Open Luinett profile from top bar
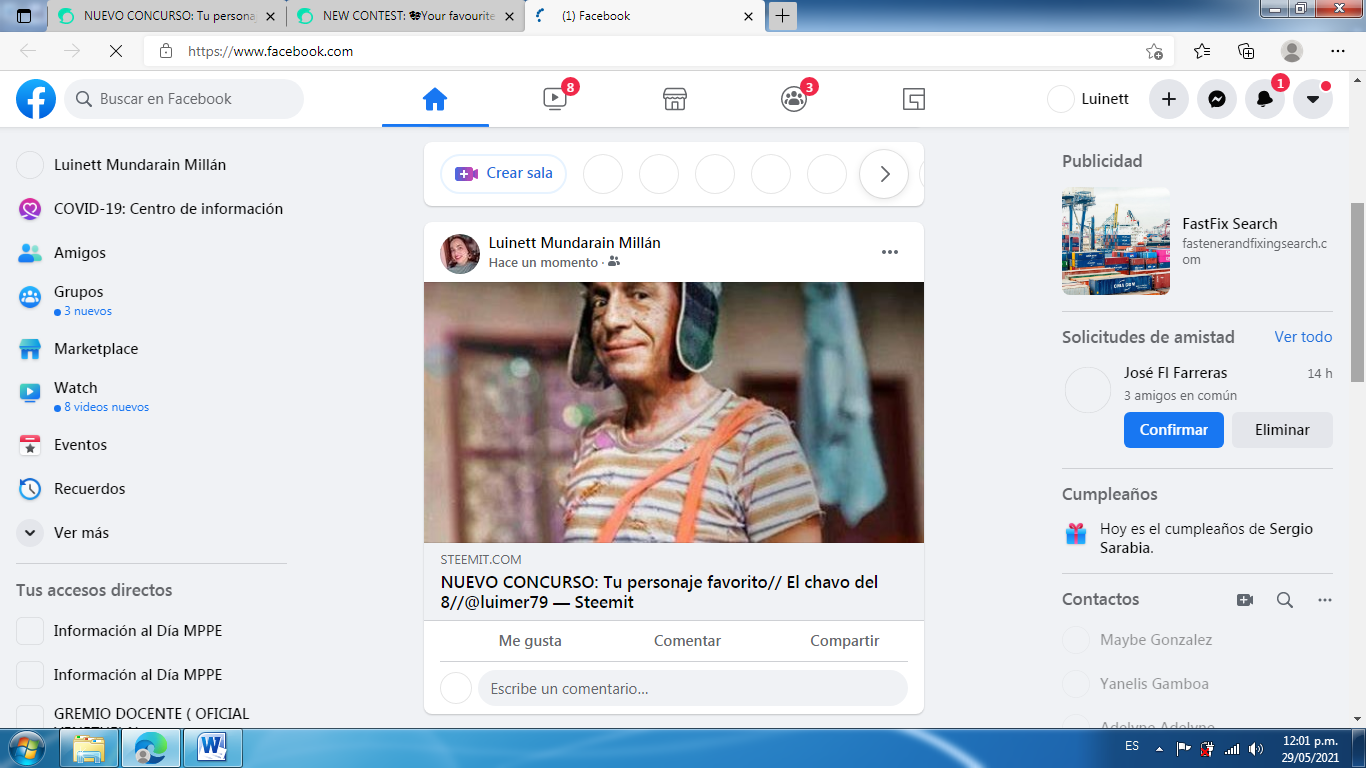 click(x=1088, y=99)
